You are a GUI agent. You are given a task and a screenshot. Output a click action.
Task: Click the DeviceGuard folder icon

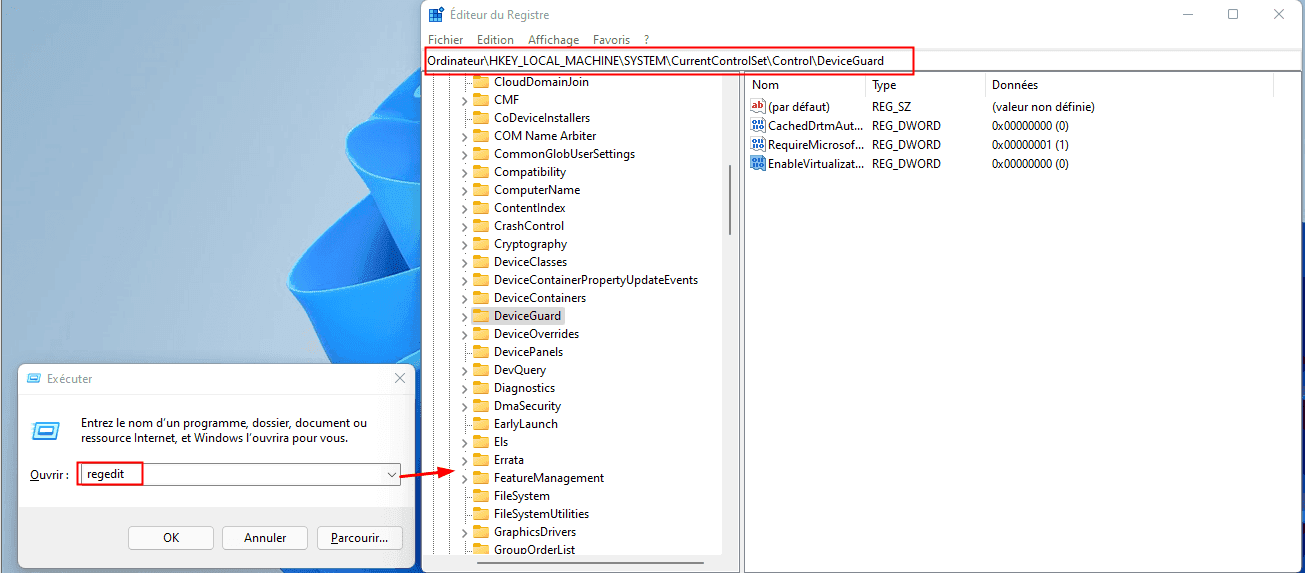(480, 316)
